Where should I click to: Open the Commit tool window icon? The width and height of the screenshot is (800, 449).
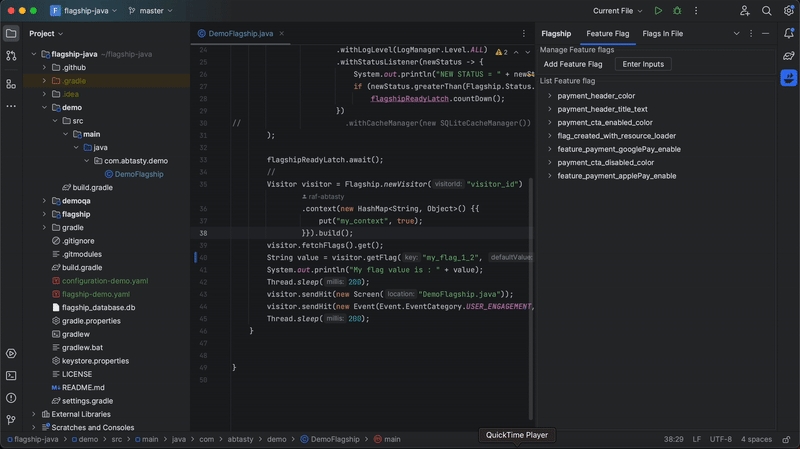(11, 56)
